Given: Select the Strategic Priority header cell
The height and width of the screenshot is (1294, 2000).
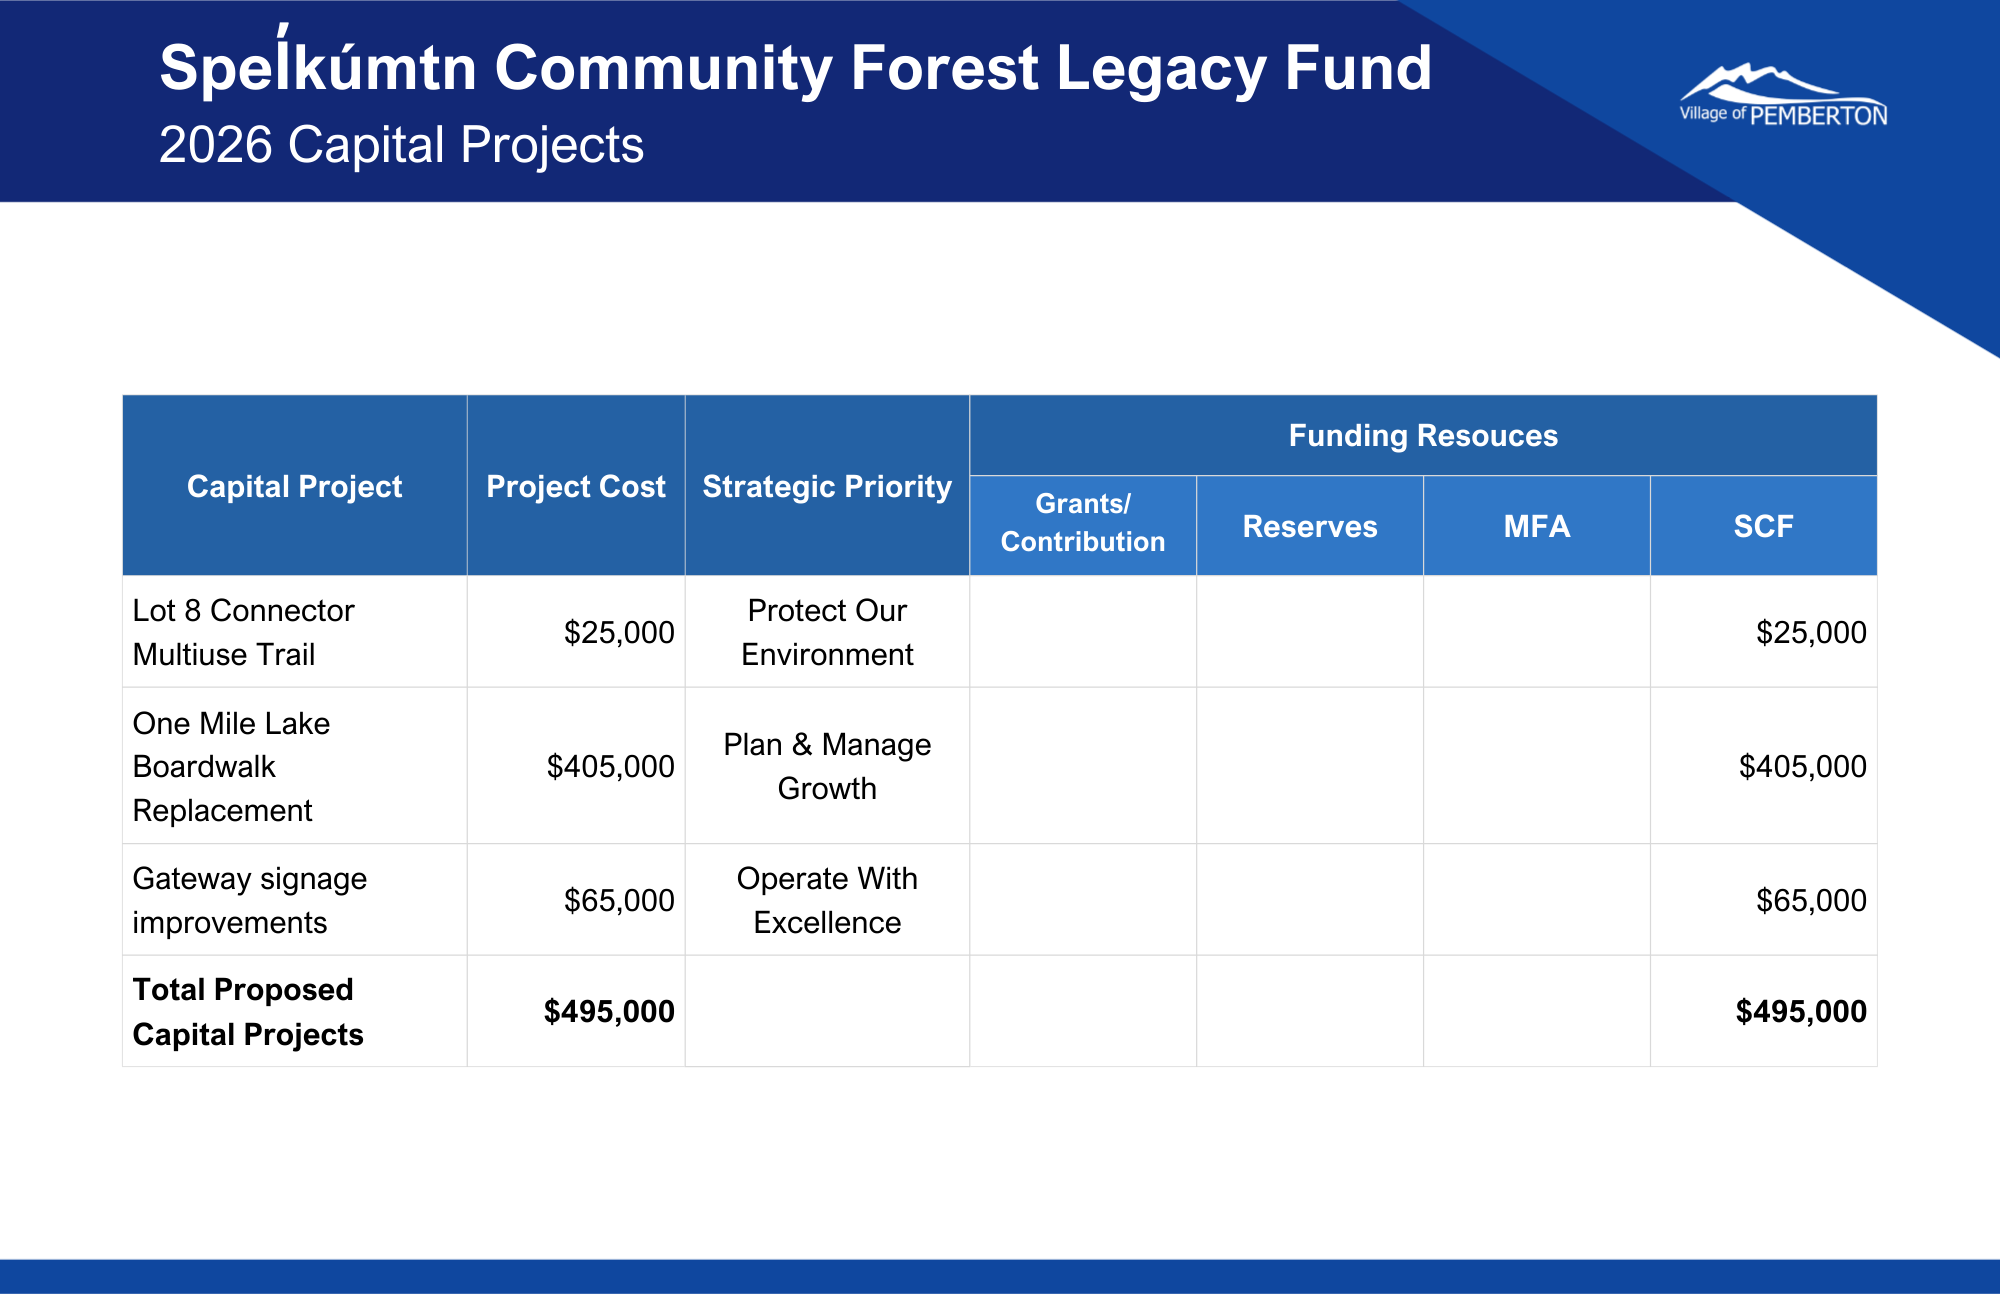Looking at the screenshot, I should coord(826,486).
